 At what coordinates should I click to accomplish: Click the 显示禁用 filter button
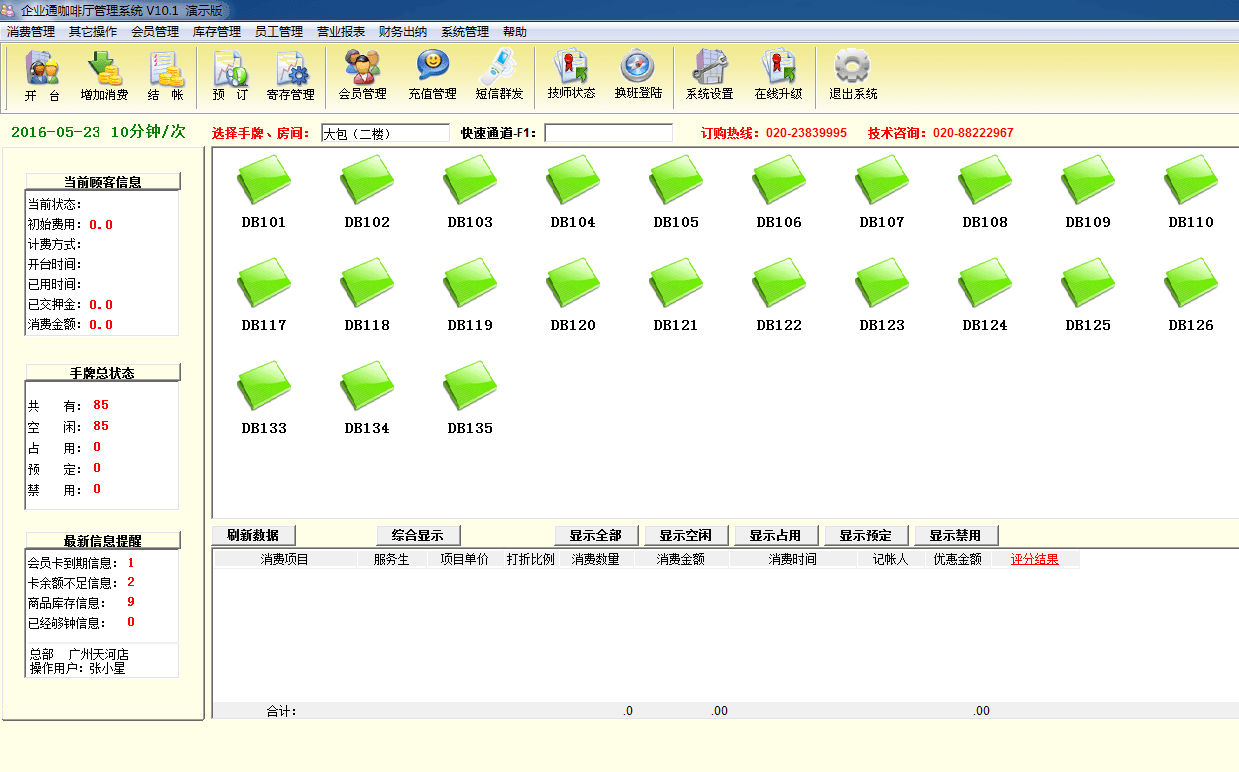point(956,535)
